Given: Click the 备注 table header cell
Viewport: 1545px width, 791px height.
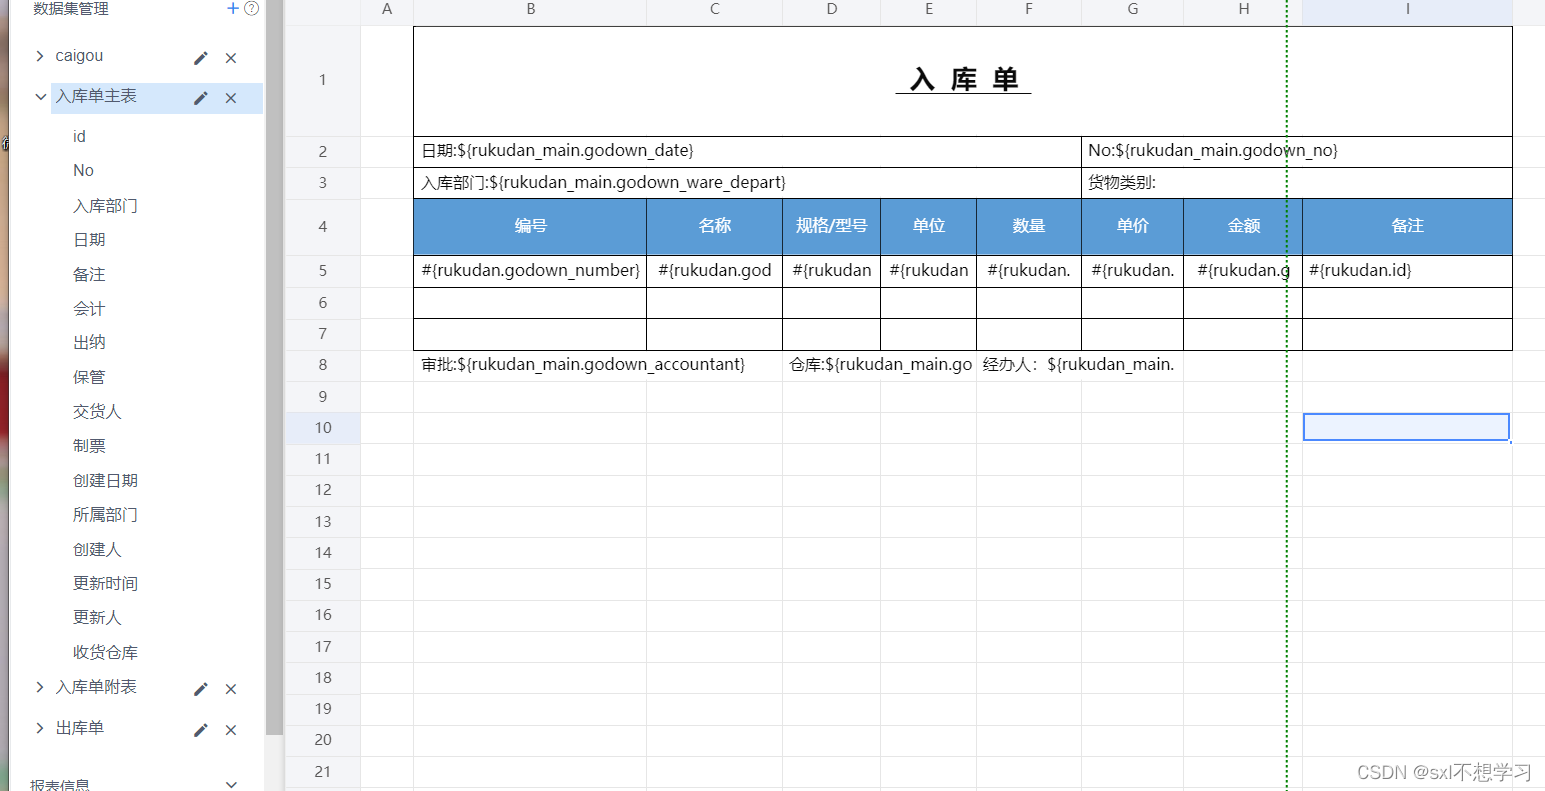Looking at the screenshot, I should click(x=1407, y=226).
